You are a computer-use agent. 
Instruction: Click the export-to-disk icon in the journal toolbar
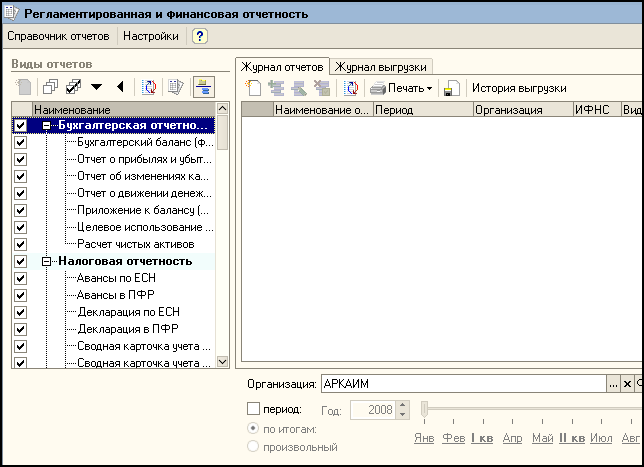tap(452, 88)
